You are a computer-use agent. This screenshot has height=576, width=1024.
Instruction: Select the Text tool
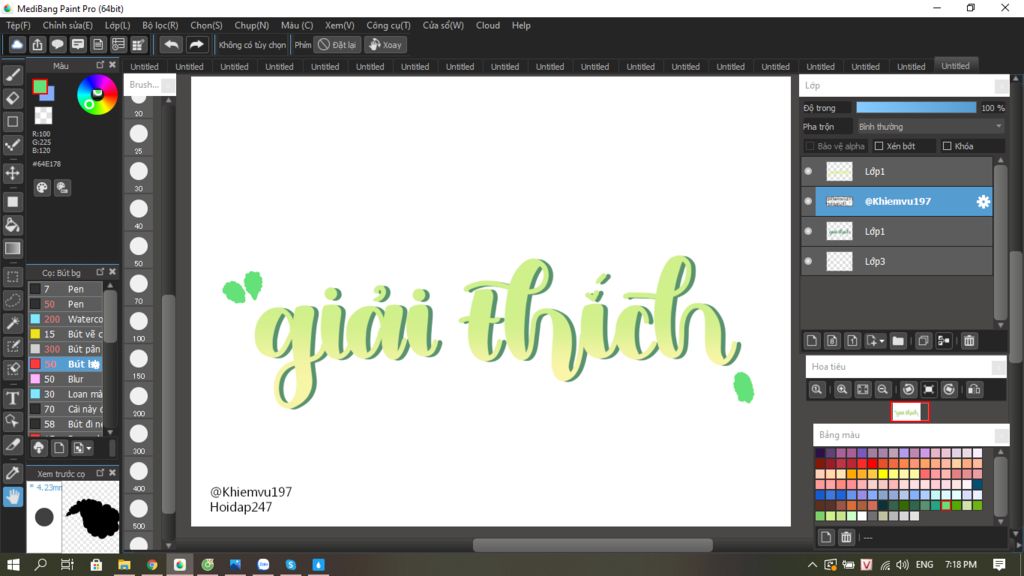coord(12,398)
